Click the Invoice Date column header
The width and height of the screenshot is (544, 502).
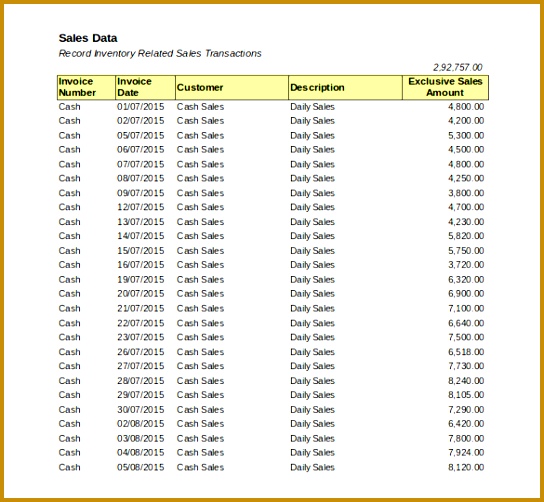click(145, 87)
